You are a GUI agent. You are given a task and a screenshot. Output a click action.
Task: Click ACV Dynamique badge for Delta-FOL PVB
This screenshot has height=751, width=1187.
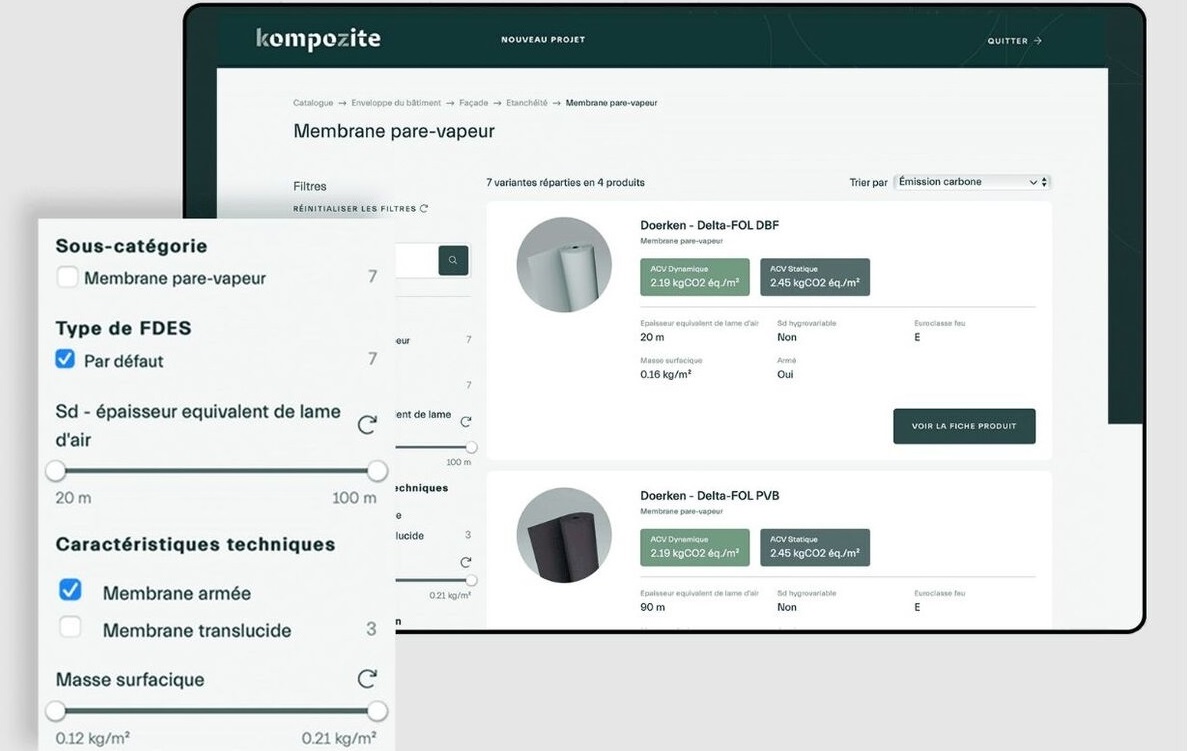click(694, 547)
